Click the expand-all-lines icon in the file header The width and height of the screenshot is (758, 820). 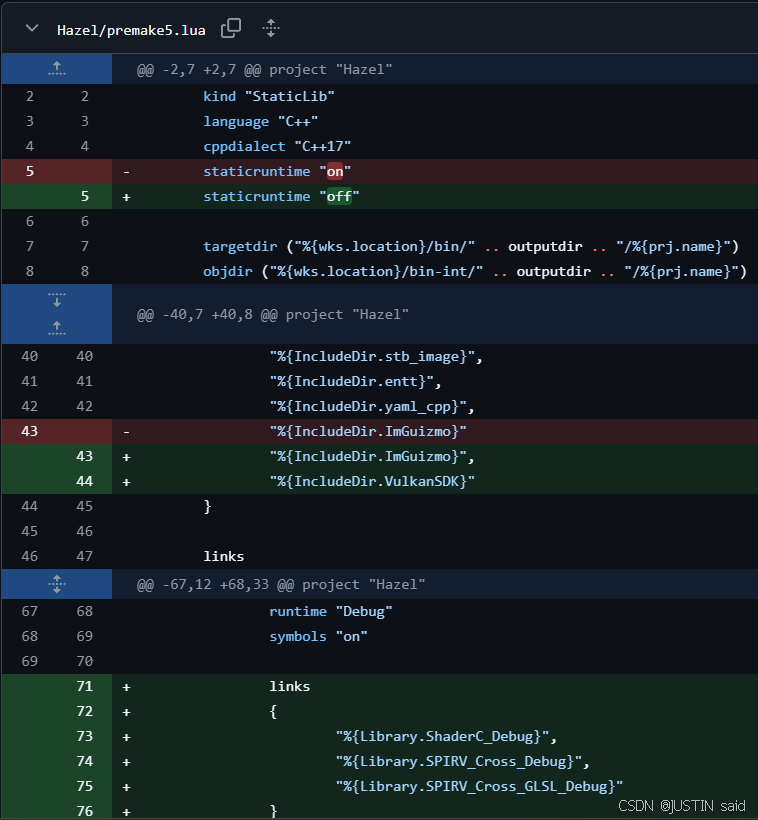coord(270,28)
